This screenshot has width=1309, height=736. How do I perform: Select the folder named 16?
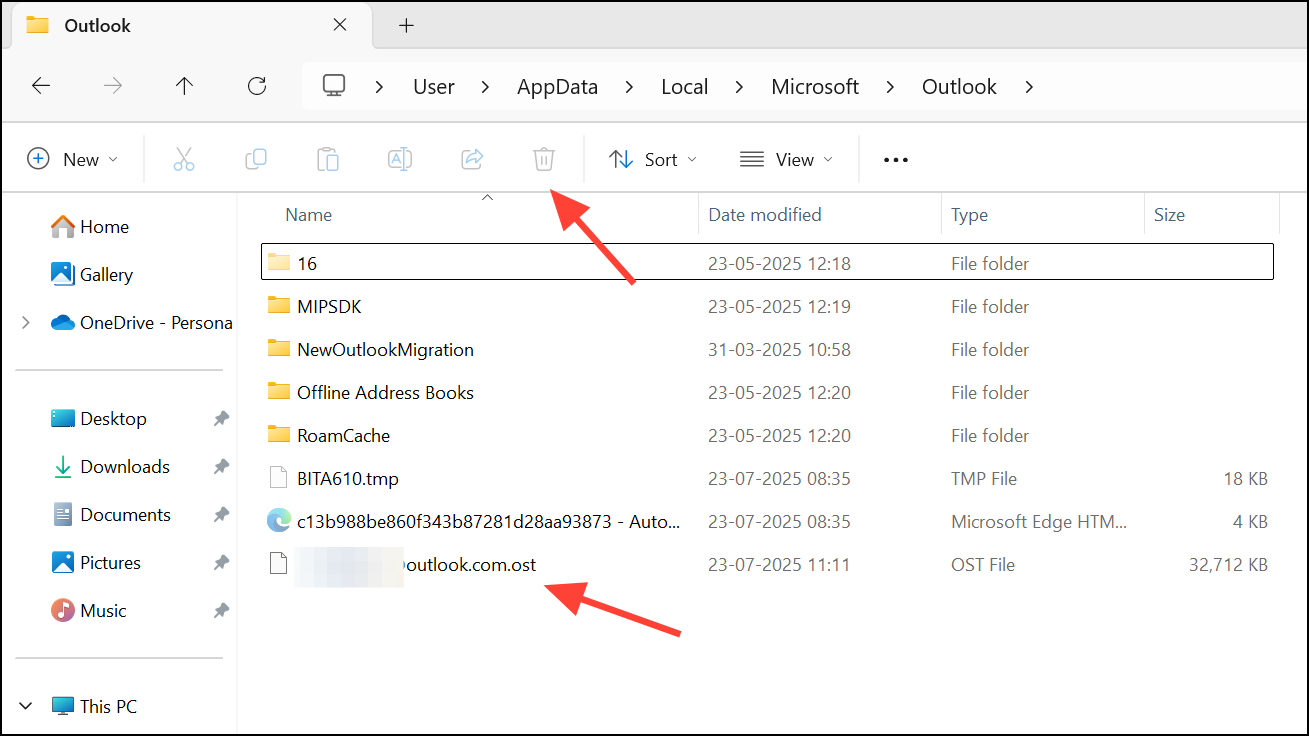point(767,263)
